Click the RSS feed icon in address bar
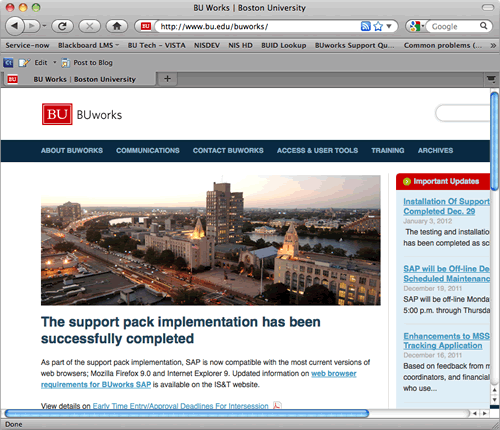500x430 pixels. click(x=365, y=26)
